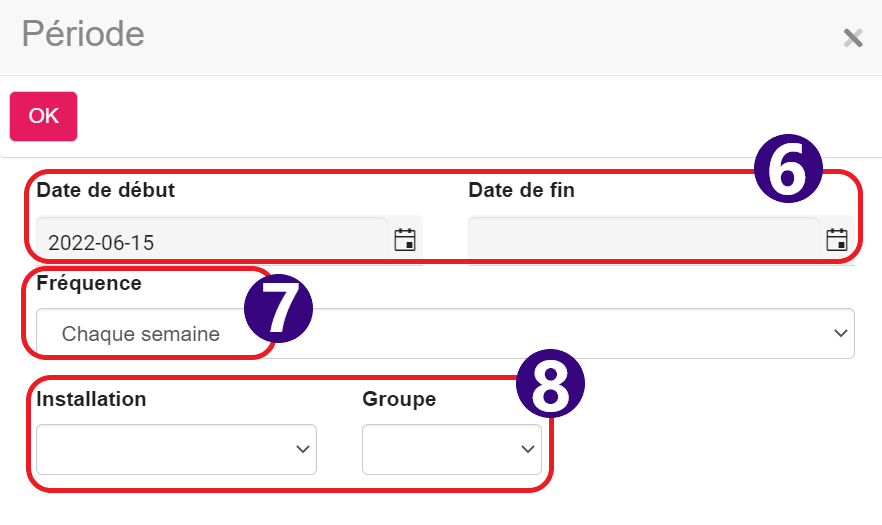Screen dimensions: 882x525
Task: Click the chevron arrow of the Installation dropdown
Action: tap(303, 449)
